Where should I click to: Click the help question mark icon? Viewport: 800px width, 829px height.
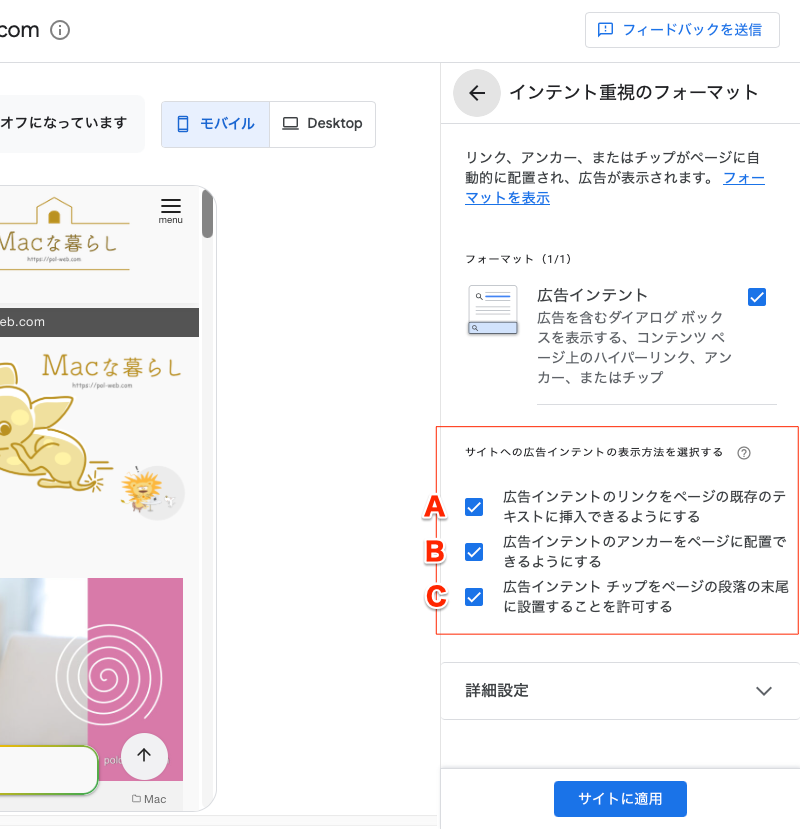pos(744,453)
